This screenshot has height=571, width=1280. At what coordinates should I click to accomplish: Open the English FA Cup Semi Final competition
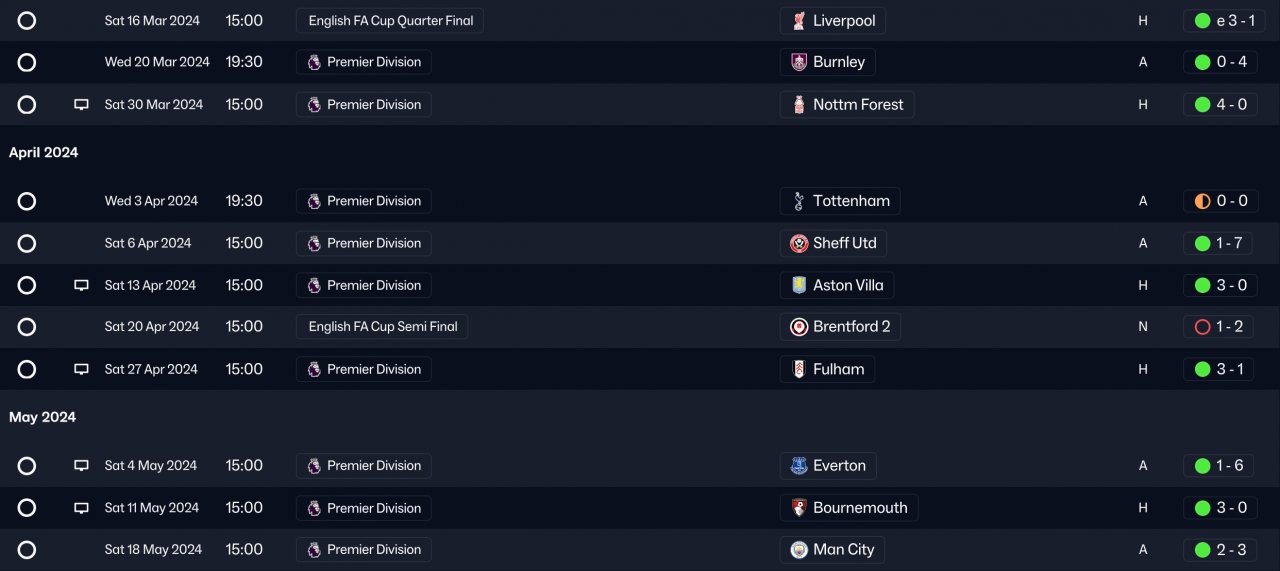[382, 327]
